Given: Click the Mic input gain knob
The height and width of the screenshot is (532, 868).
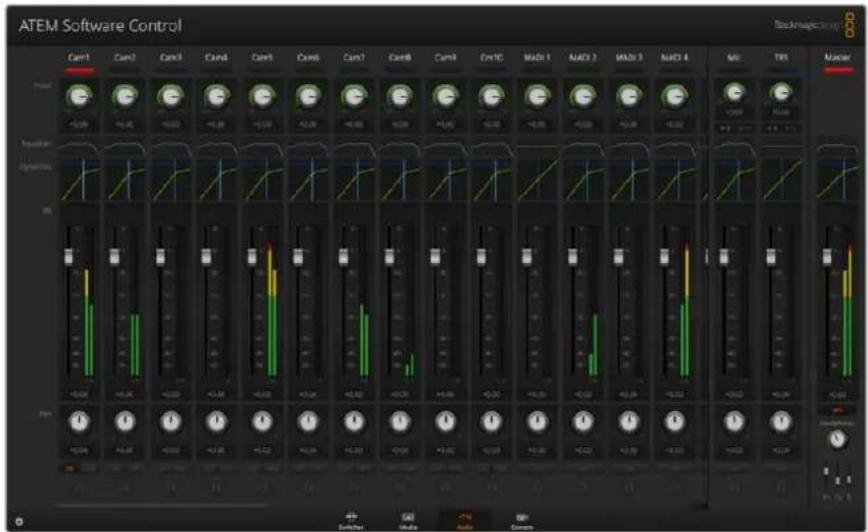Looking at the screenshot, I should click(734, 92).
